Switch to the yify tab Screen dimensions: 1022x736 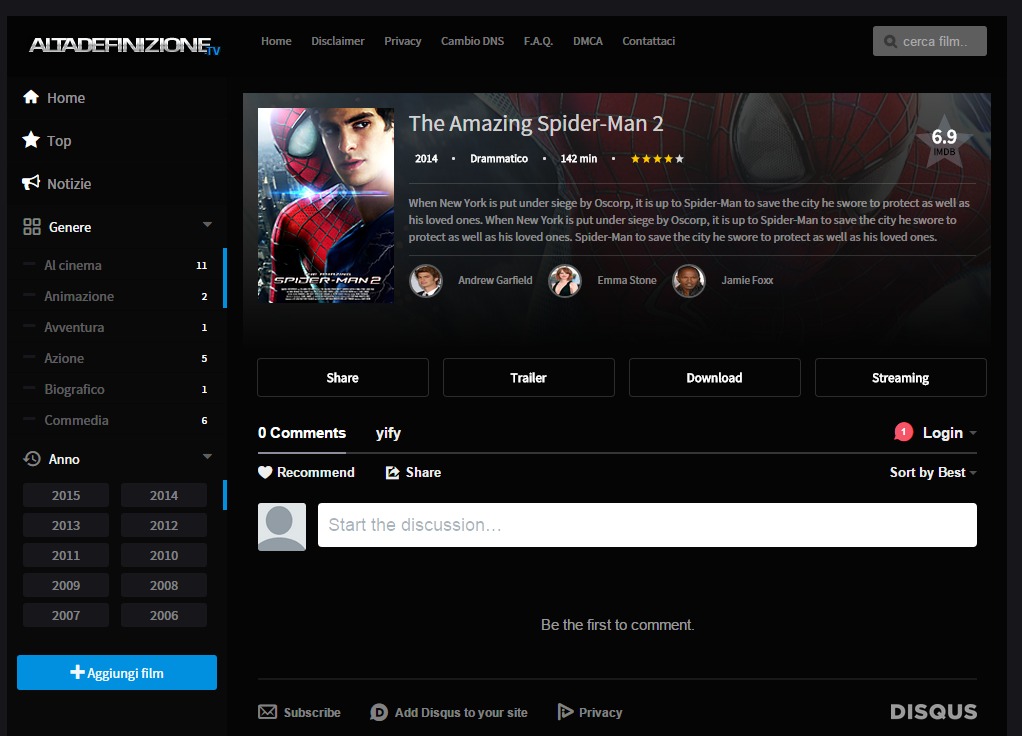(x=388, y=433)
